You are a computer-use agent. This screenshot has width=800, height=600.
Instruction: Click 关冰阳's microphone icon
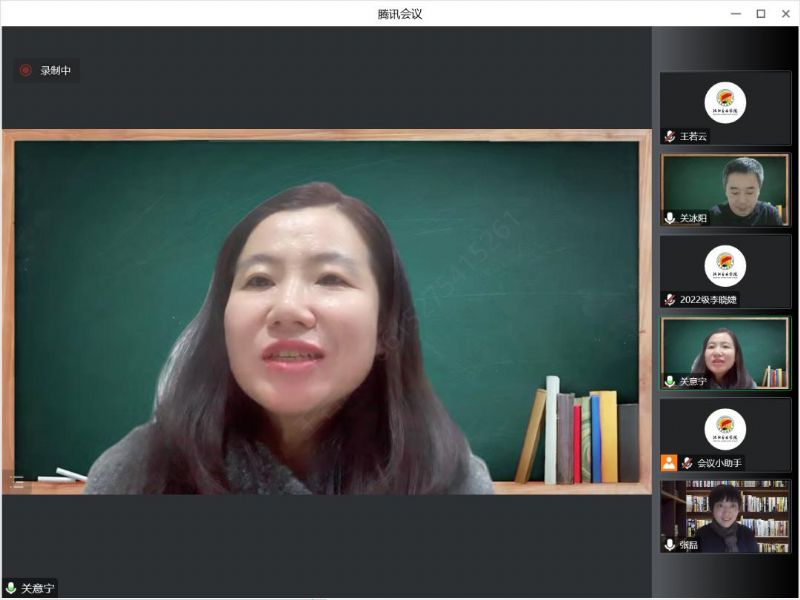(670, 218)
